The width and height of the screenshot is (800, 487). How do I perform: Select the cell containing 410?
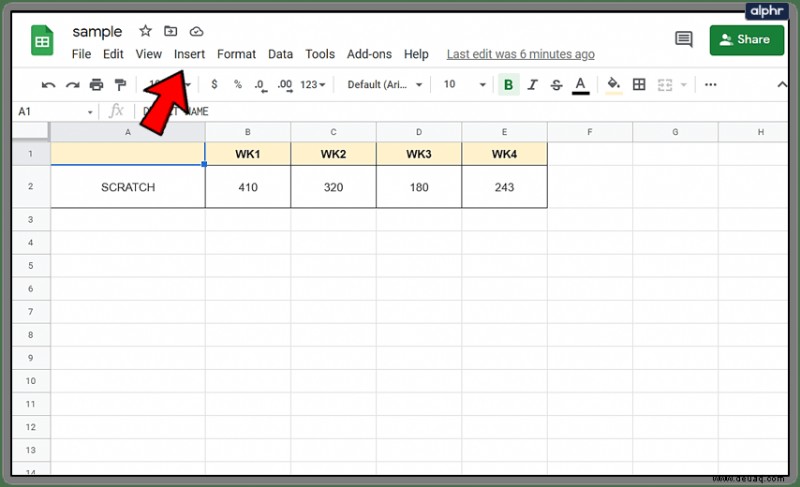248,187
